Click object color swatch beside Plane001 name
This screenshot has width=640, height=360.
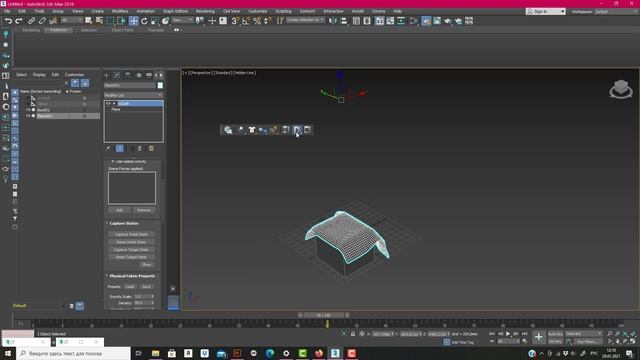click(x=160, y=85)
